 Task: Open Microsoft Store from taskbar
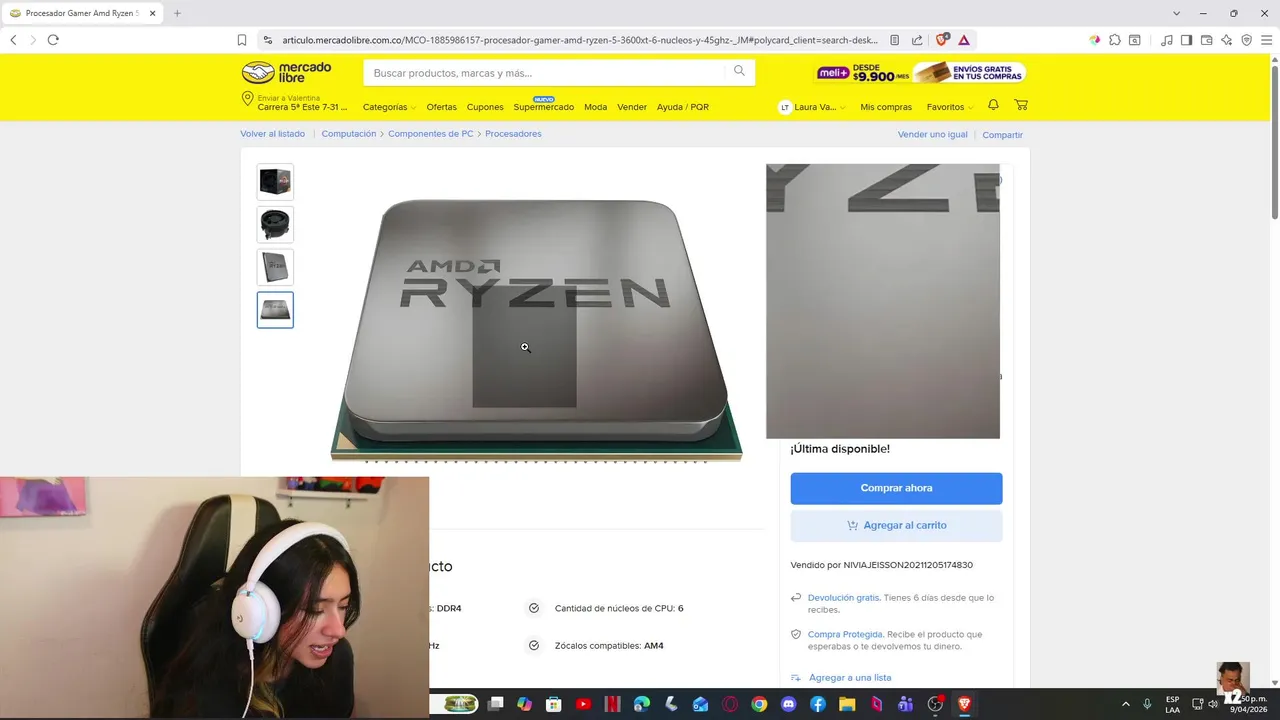tap(554, 704)
